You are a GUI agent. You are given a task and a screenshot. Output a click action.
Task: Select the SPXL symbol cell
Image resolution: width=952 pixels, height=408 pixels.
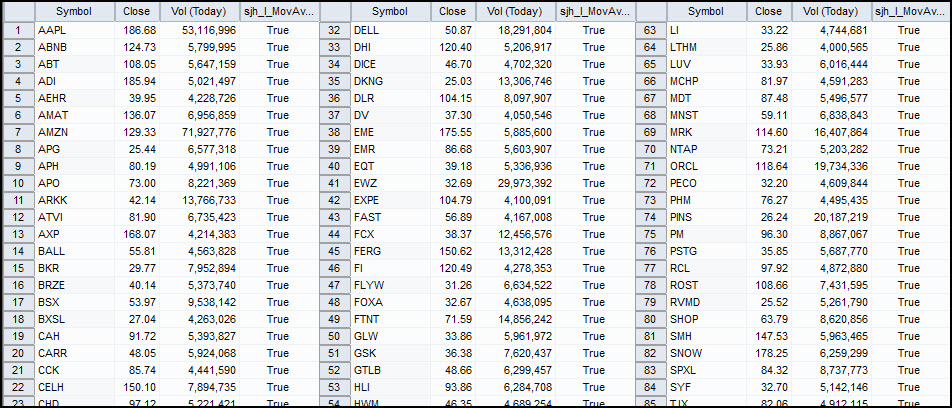[x=707, y=370]
